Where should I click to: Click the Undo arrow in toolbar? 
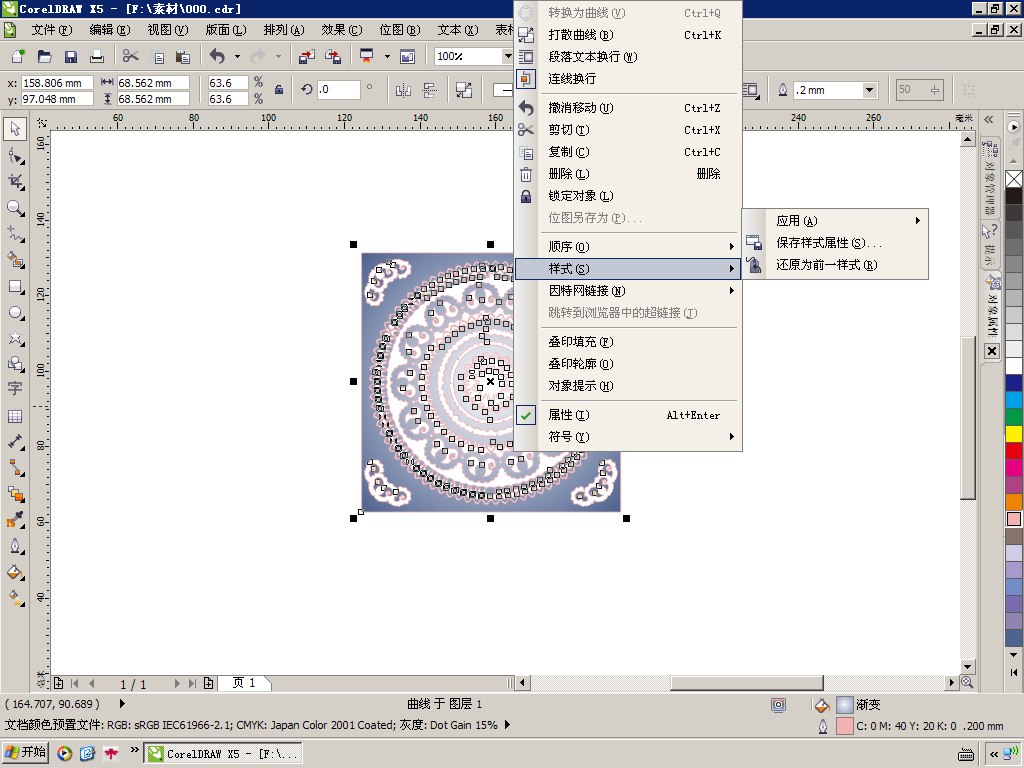click(x=217, y=57)
